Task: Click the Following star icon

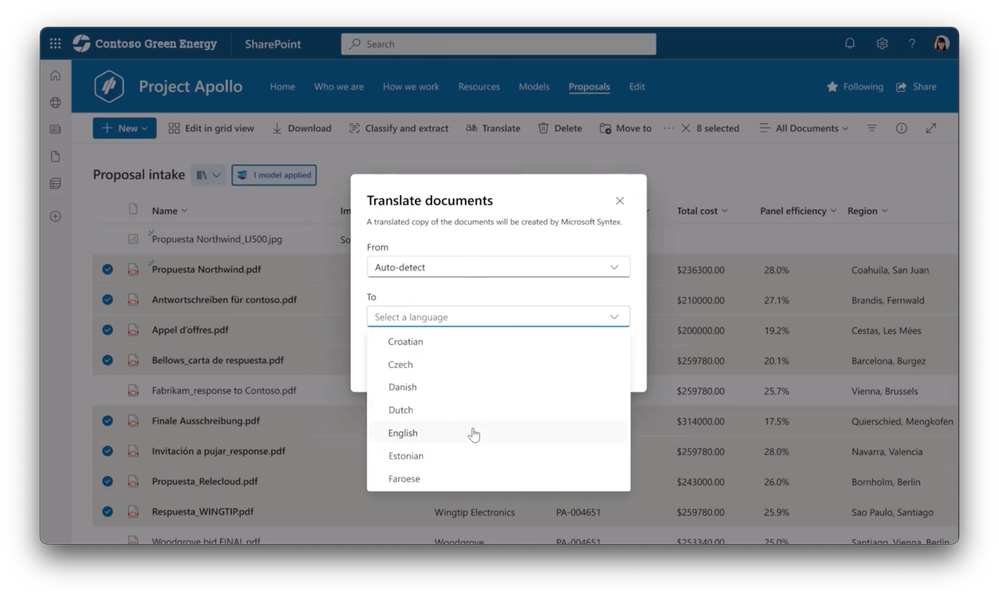Action: pyautogui.click(x=832, y=87)
